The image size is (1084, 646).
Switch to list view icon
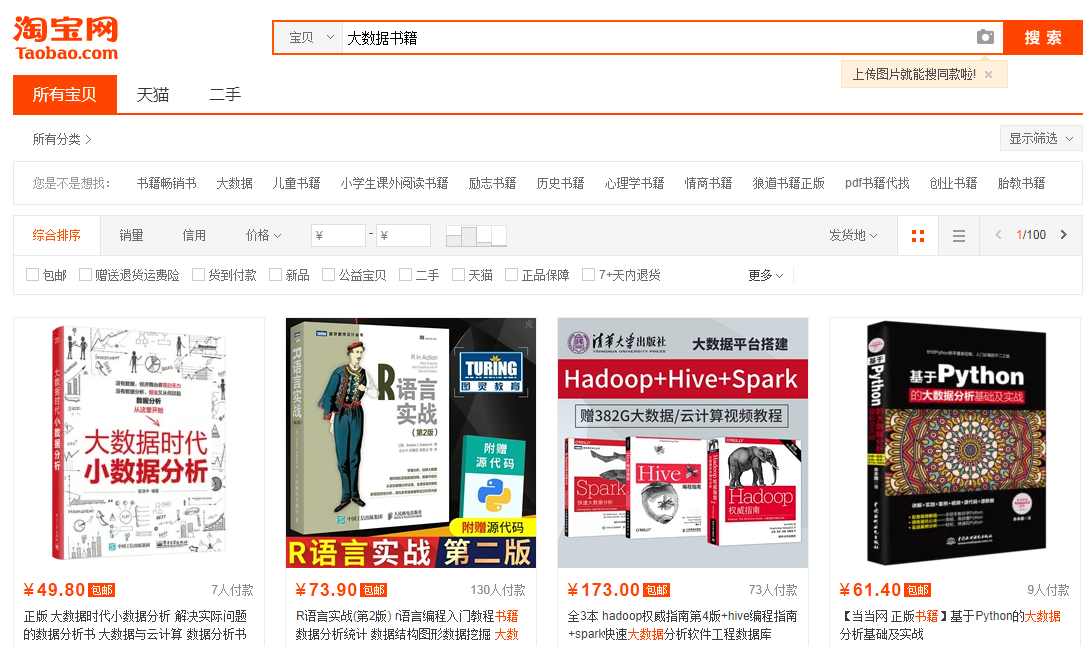(x=959, y=236)
